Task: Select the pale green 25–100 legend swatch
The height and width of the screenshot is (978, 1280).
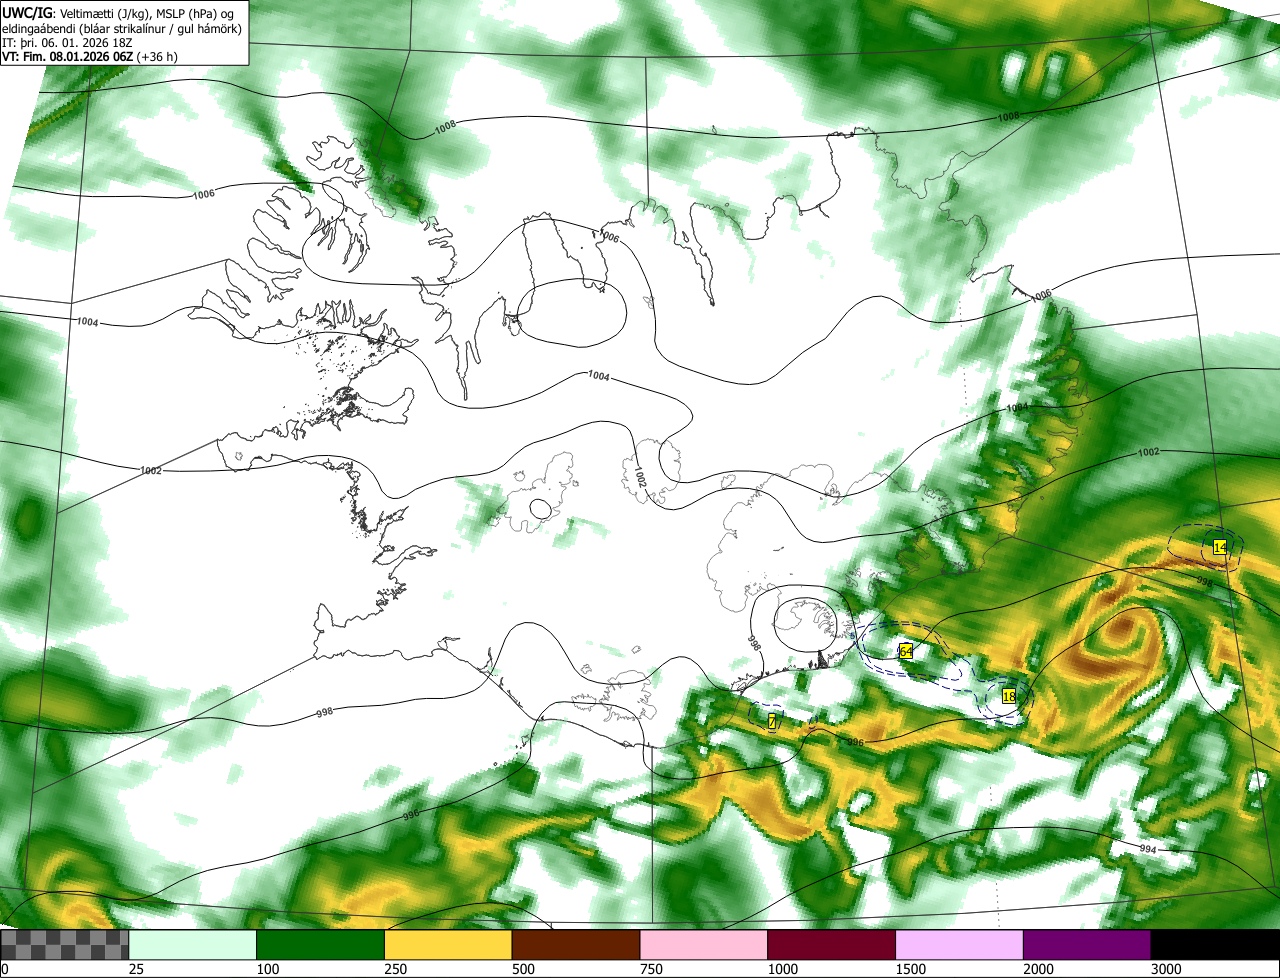Action: (x=192, y=945)
